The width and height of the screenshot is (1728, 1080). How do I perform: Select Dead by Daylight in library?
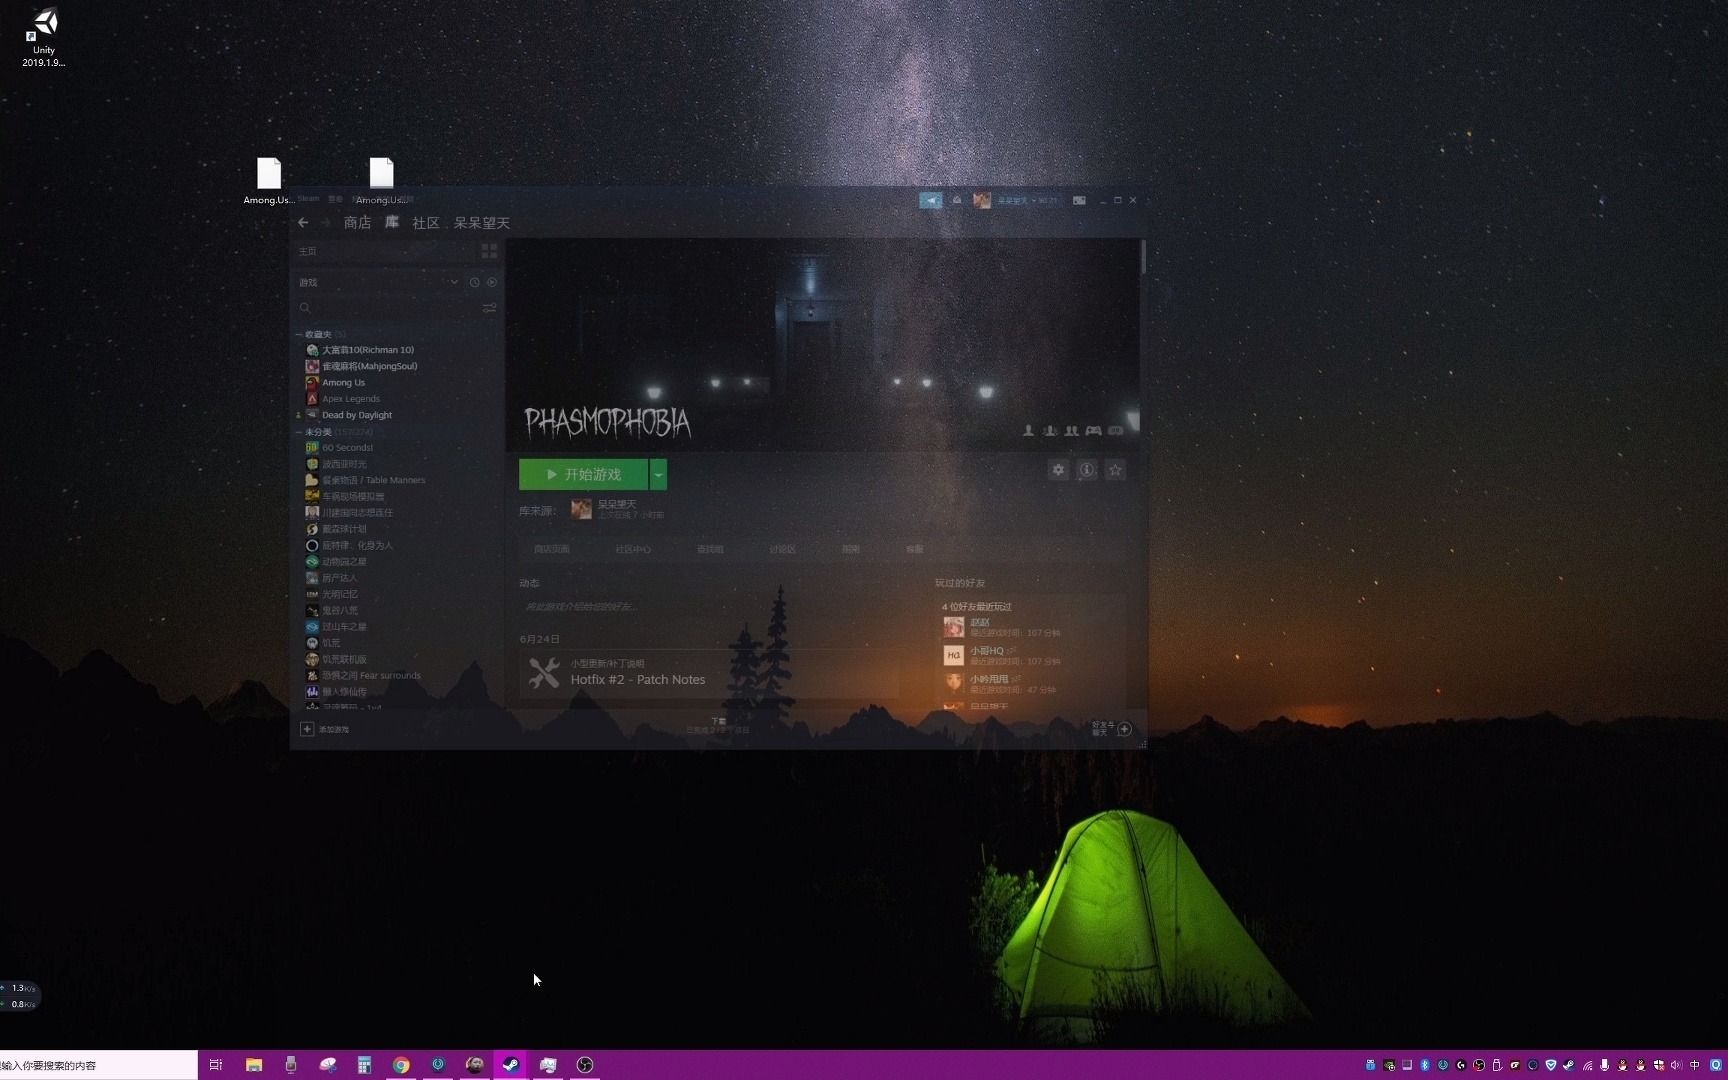pos(356,415)
